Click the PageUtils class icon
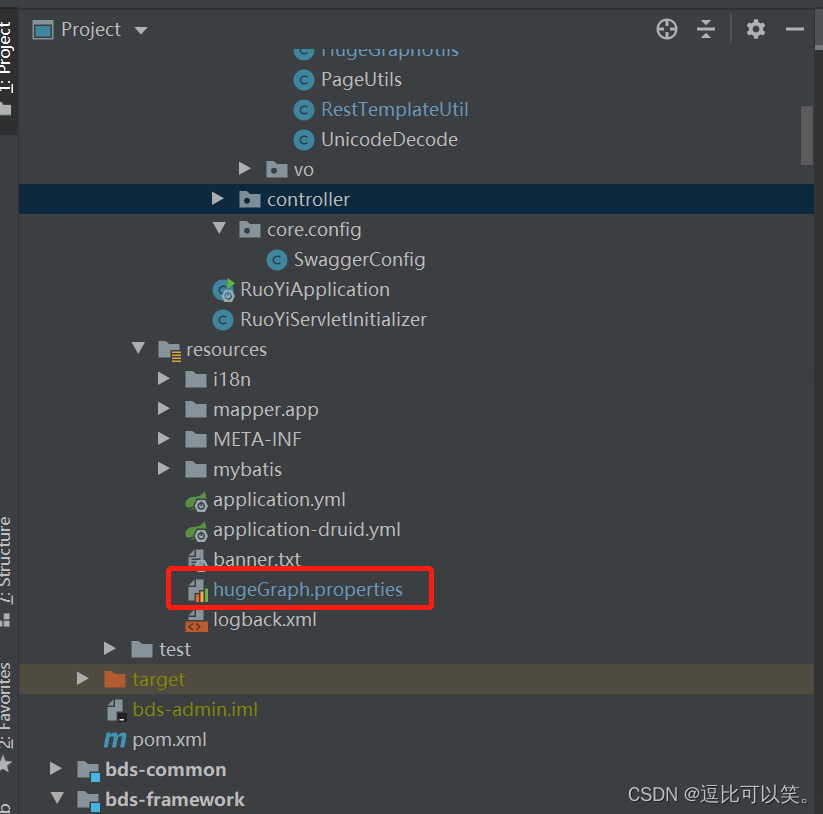 pyautogui.click(x=303, y=80)
